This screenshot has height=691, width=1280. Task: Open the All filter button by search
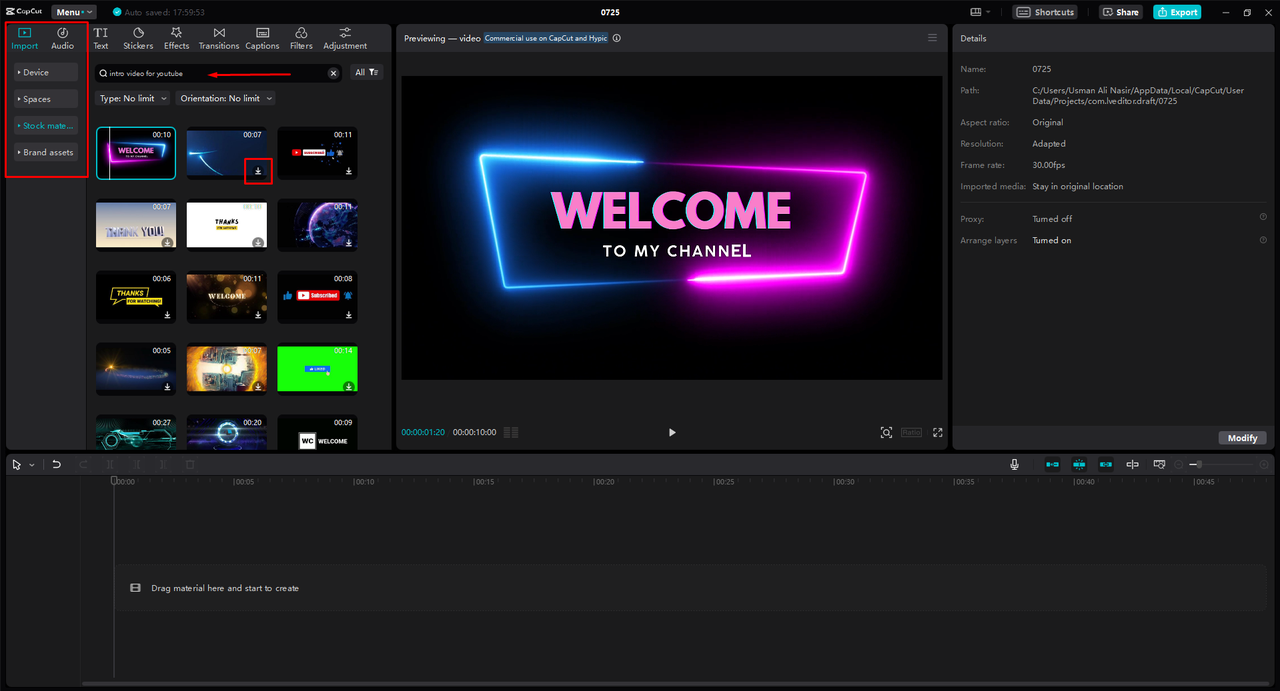point(367,73)
